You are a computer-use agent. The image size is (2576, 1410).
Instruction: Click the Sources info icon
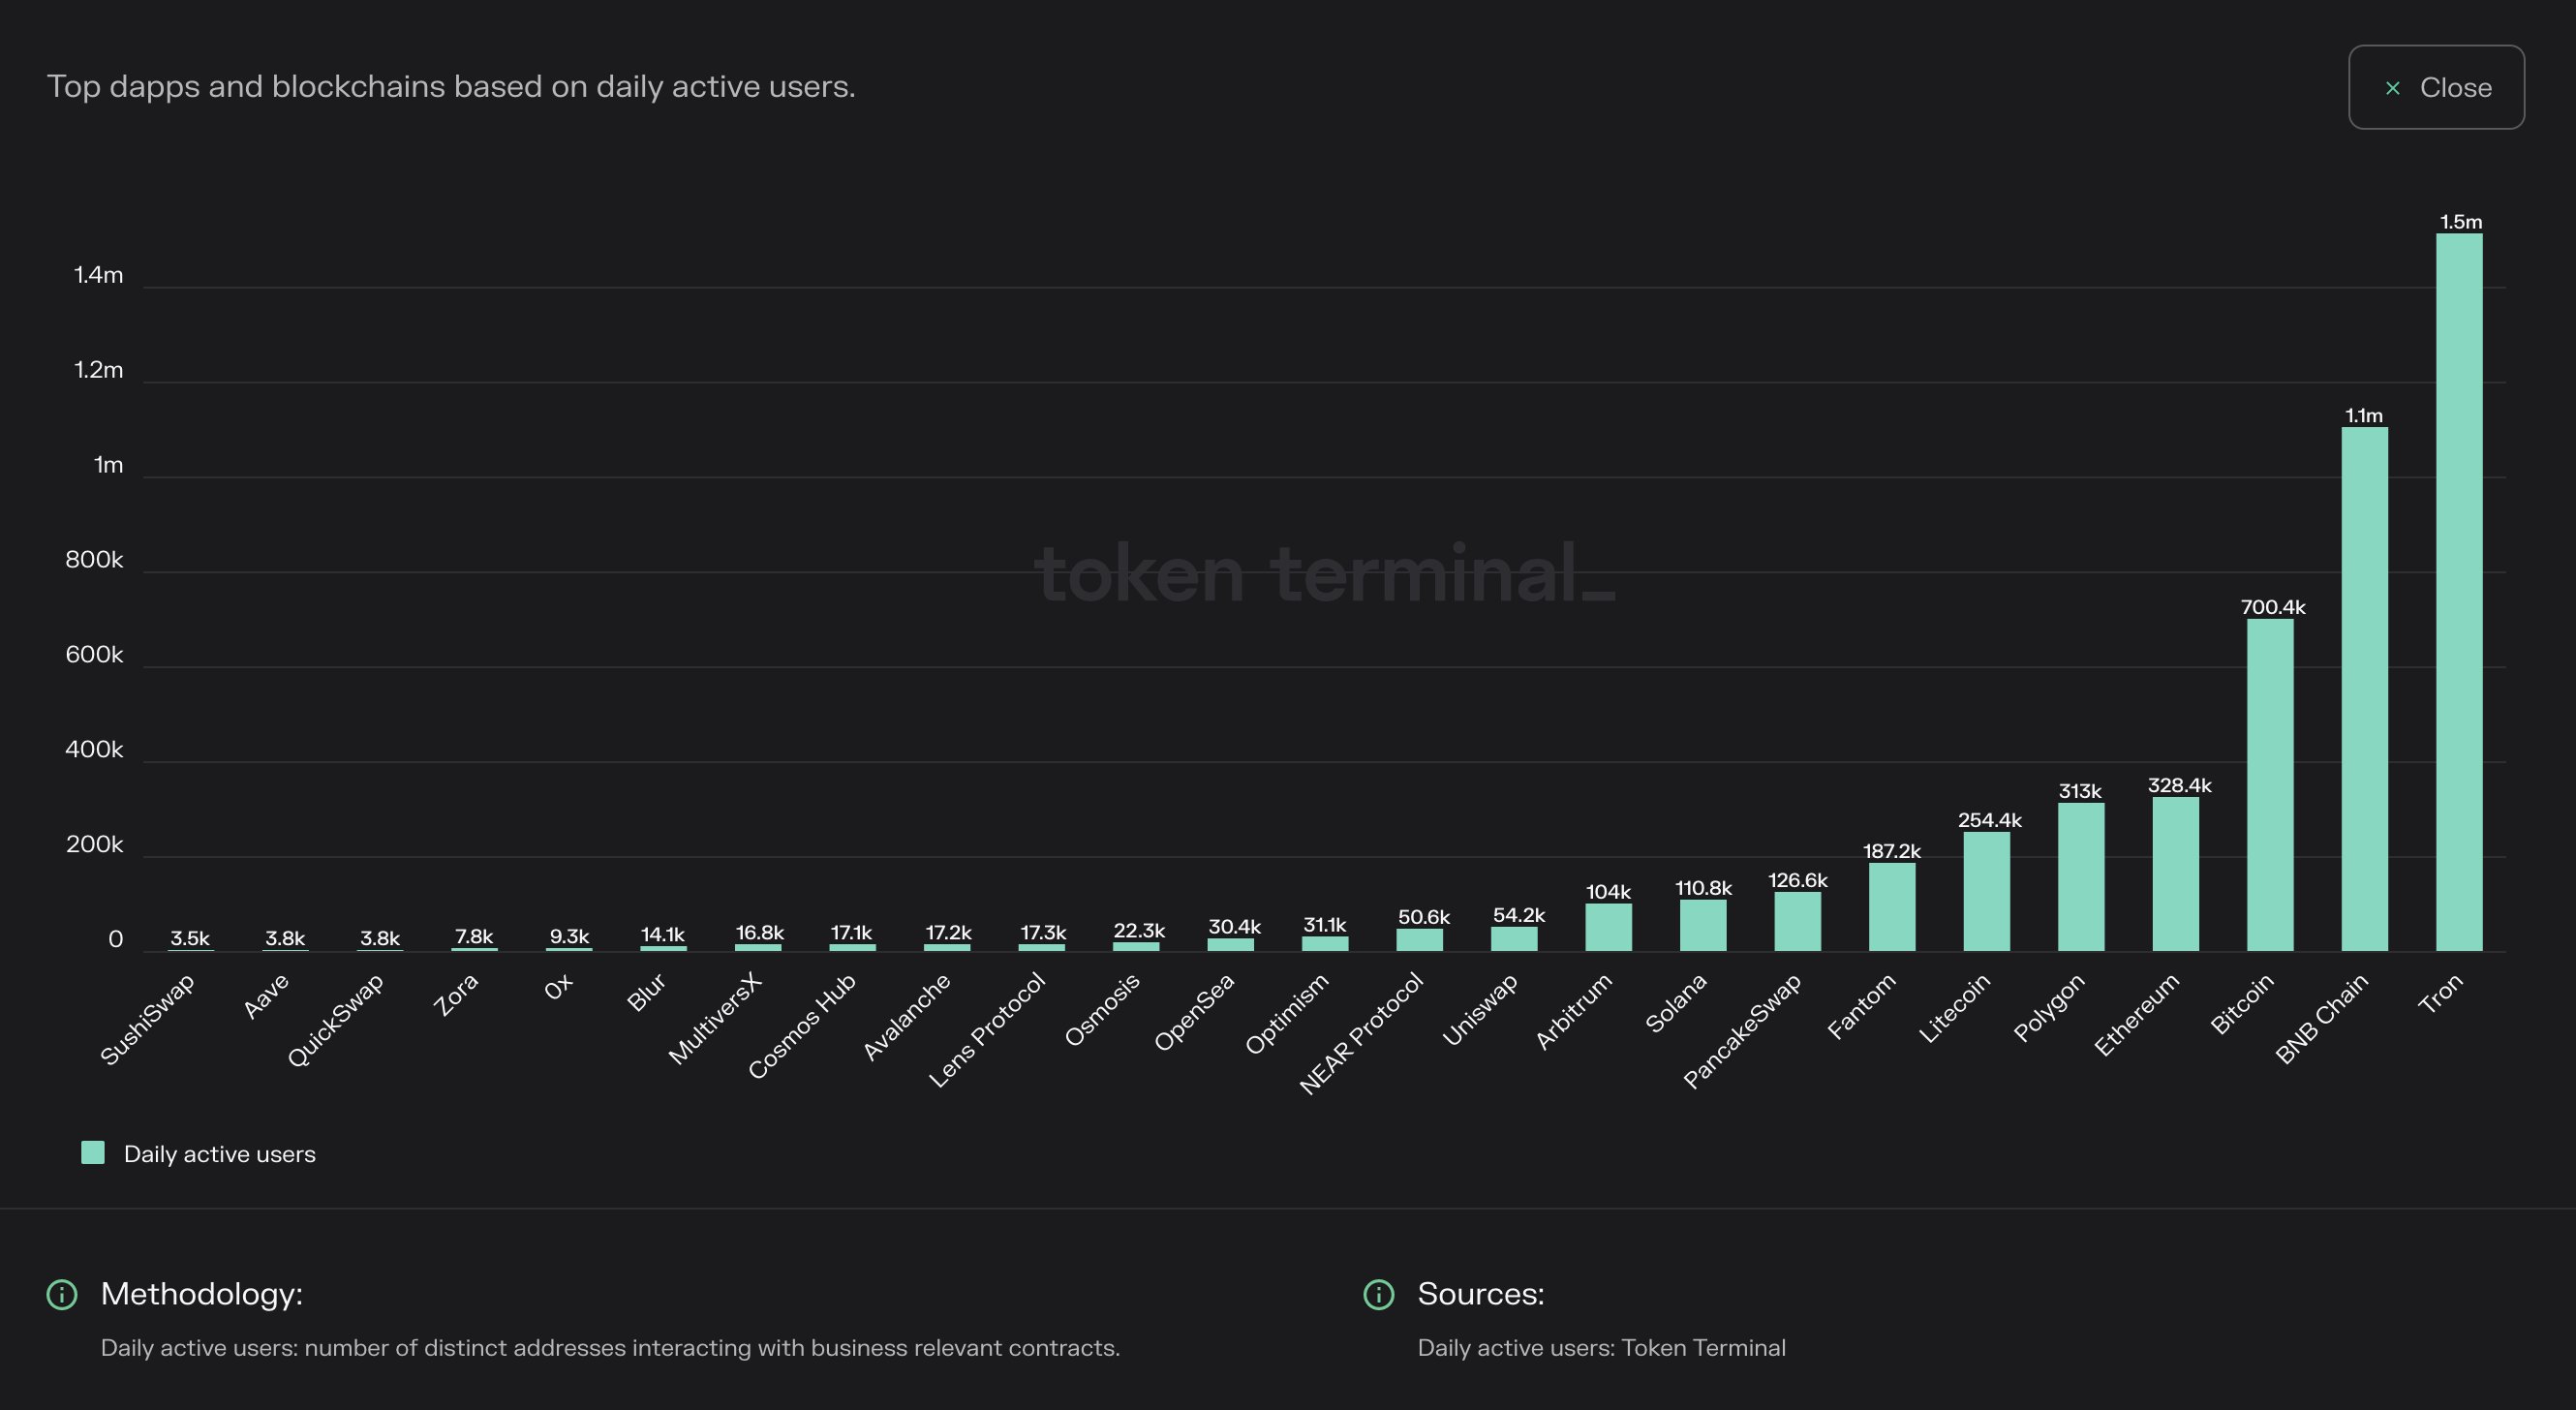[x=1381, y=1295]
